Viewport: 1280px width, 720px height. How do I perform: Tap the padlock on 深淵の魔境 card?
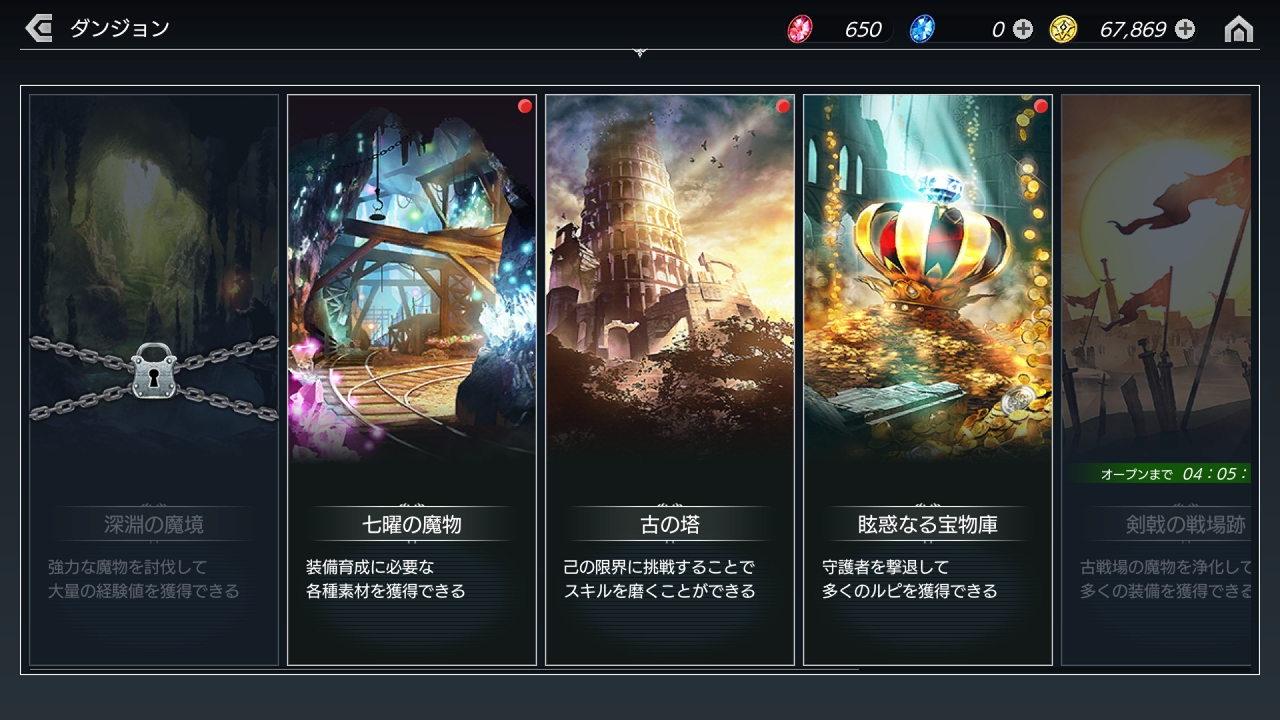click(154, 371)
